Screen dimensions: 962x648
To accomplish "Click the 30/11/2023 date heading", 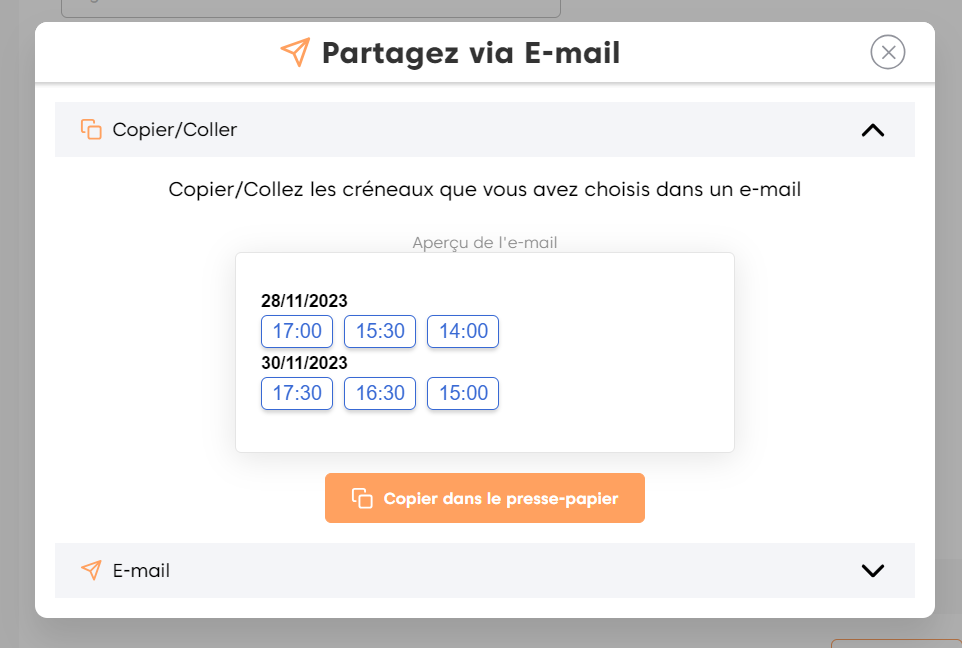I will pyautogui.click(x=304, y=363).
